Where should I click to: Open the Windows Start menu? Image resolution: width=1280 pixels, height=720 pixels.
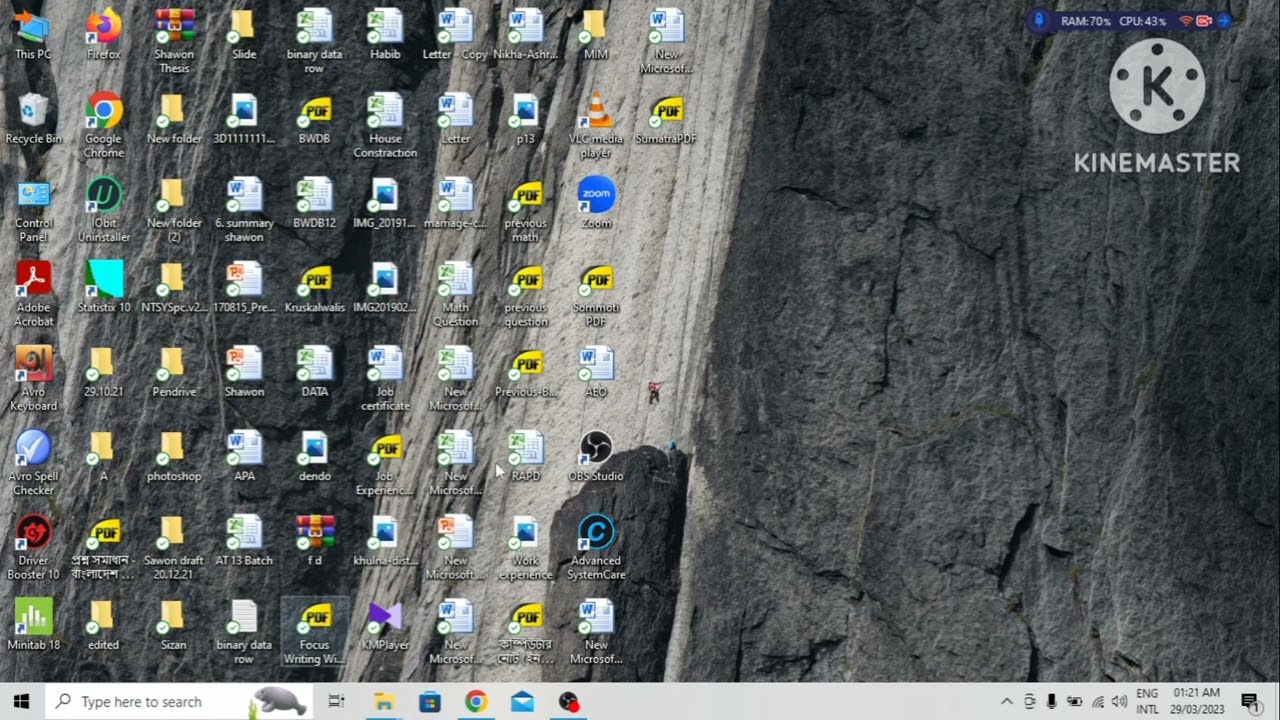(22, 702)
